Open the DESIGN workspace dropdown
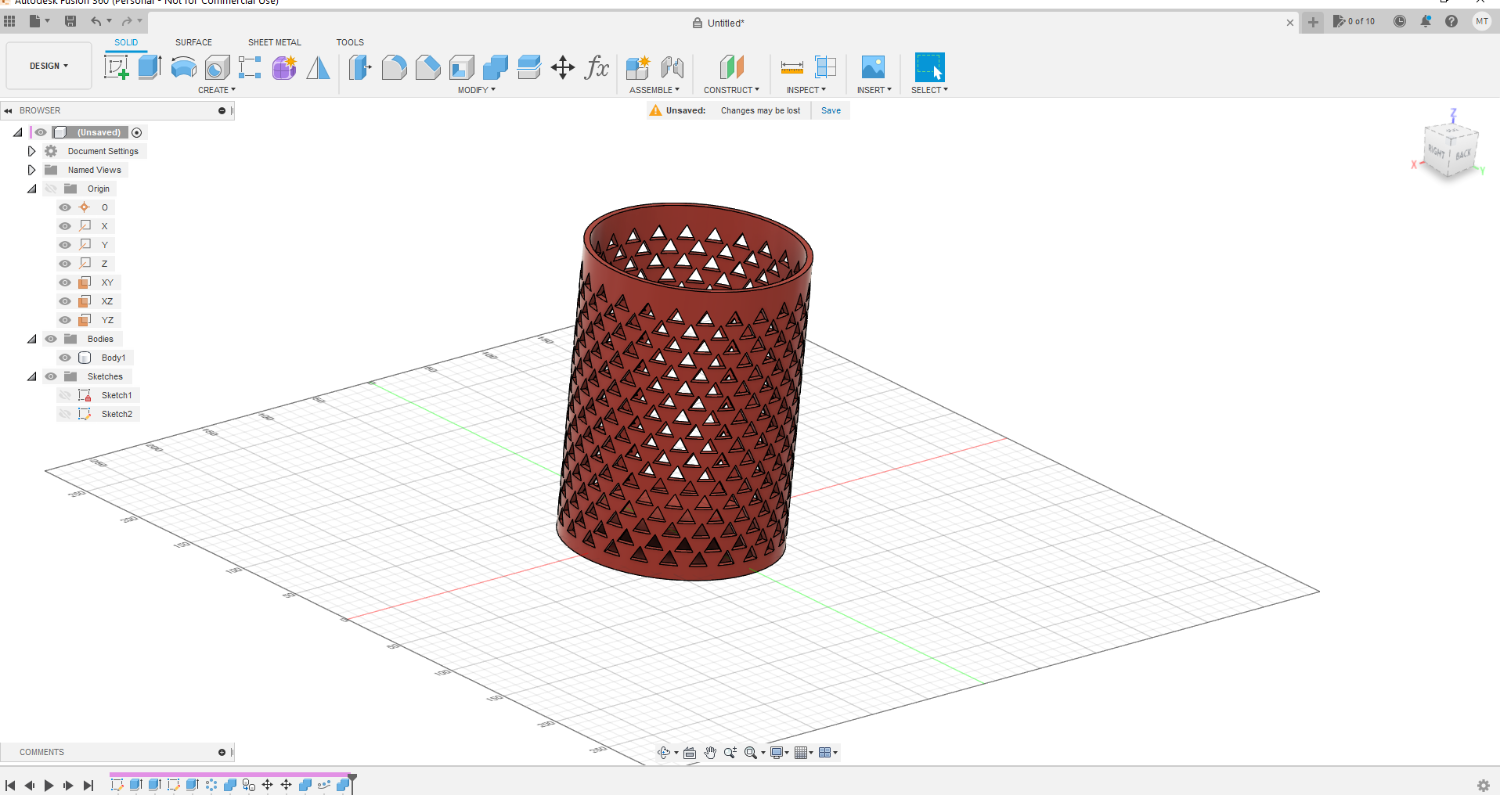Viewport: 1500px width, 795px height. tap(49, 66)
